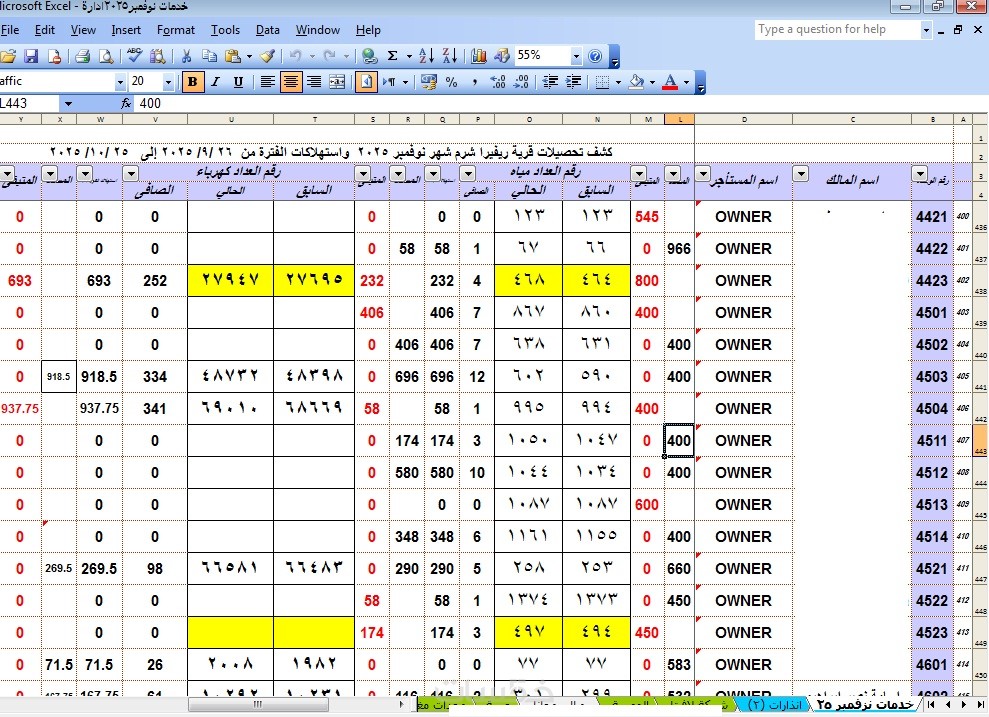Click Fill Color paint bucket
The width and height of the screenshot is (989, 717).
pyautogui.click(x=636, y=82)
